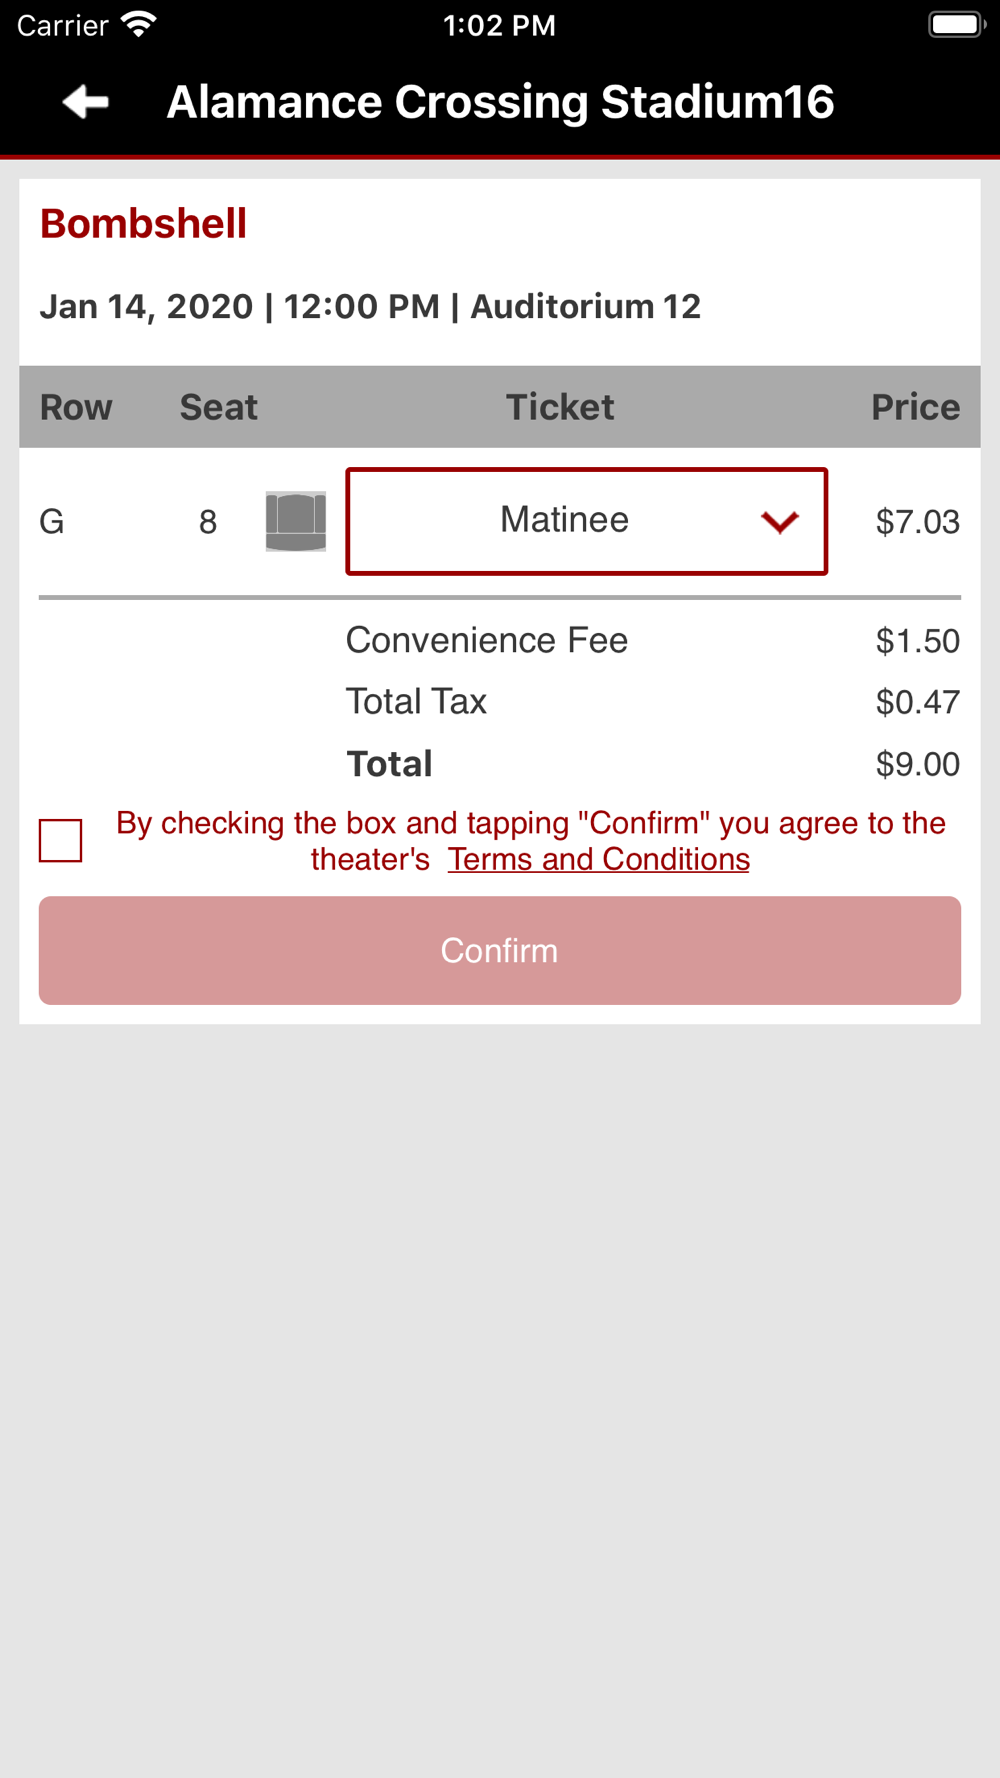
Task: Tap the Alamance Crossing Stadium16 header title
Action: click(x=500, y=102)
